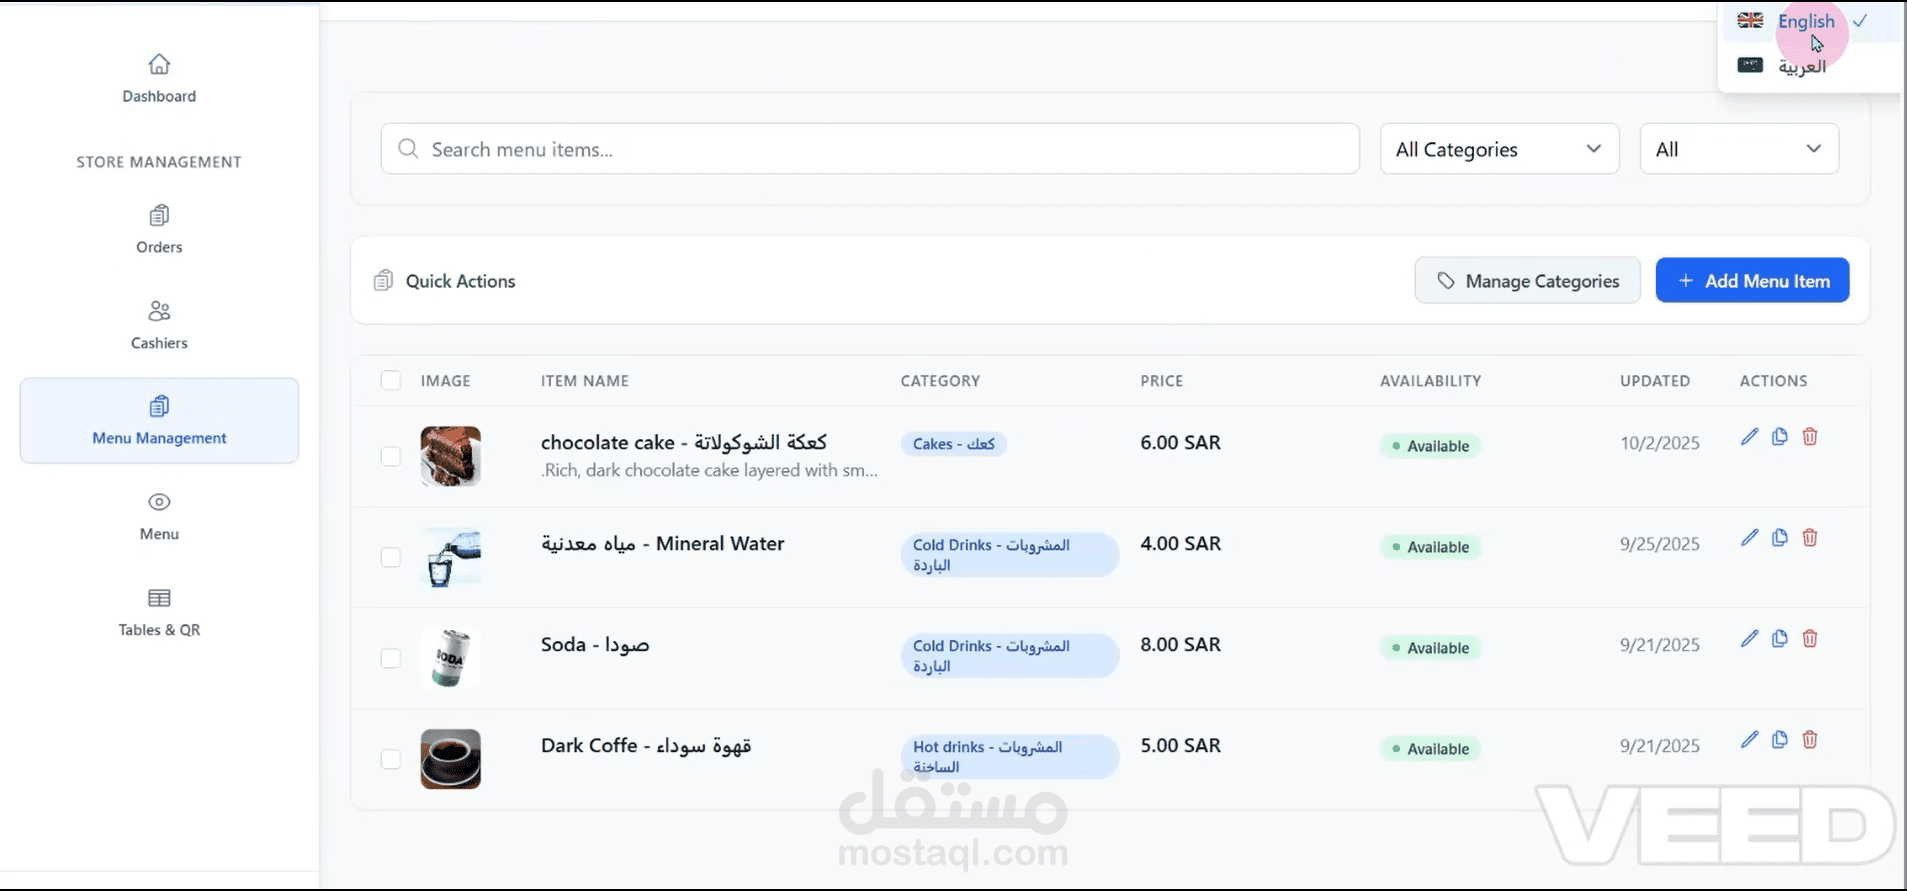Select the Mineral Water row checkbox
Viewport: 1907px width, 891px height.
click(391, 557)
